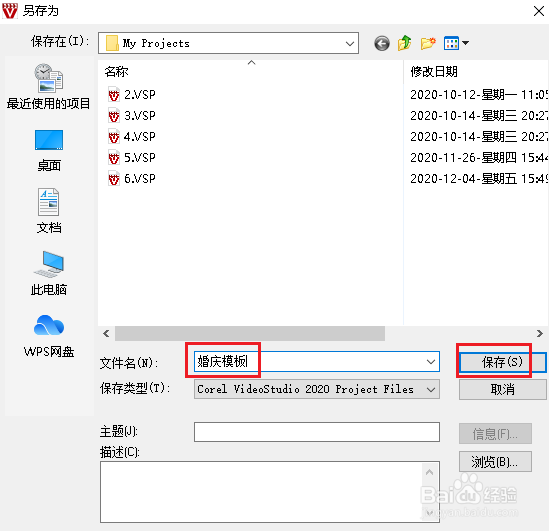This screenshot has height=531, width=549.
Task: Click the 主题(J) subject input field
Action: point(317,432)
